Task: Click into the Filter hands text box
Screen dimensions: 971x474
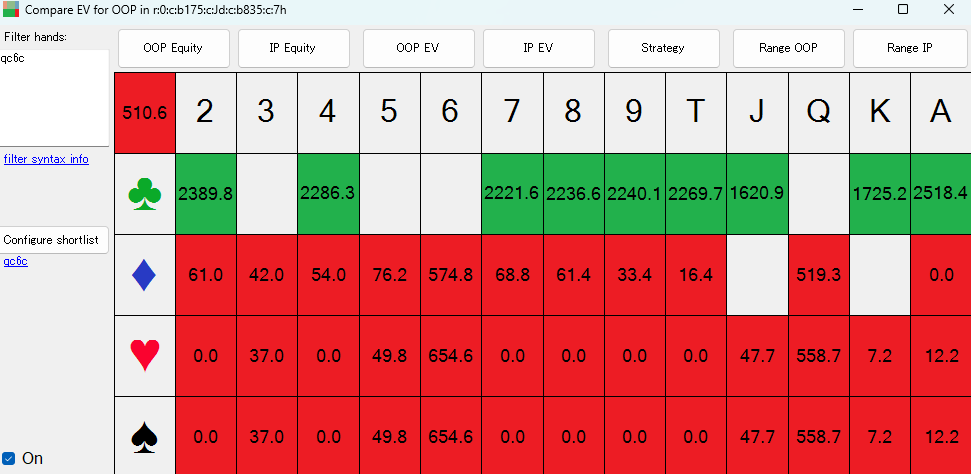Action: click(x=54, y=98)
